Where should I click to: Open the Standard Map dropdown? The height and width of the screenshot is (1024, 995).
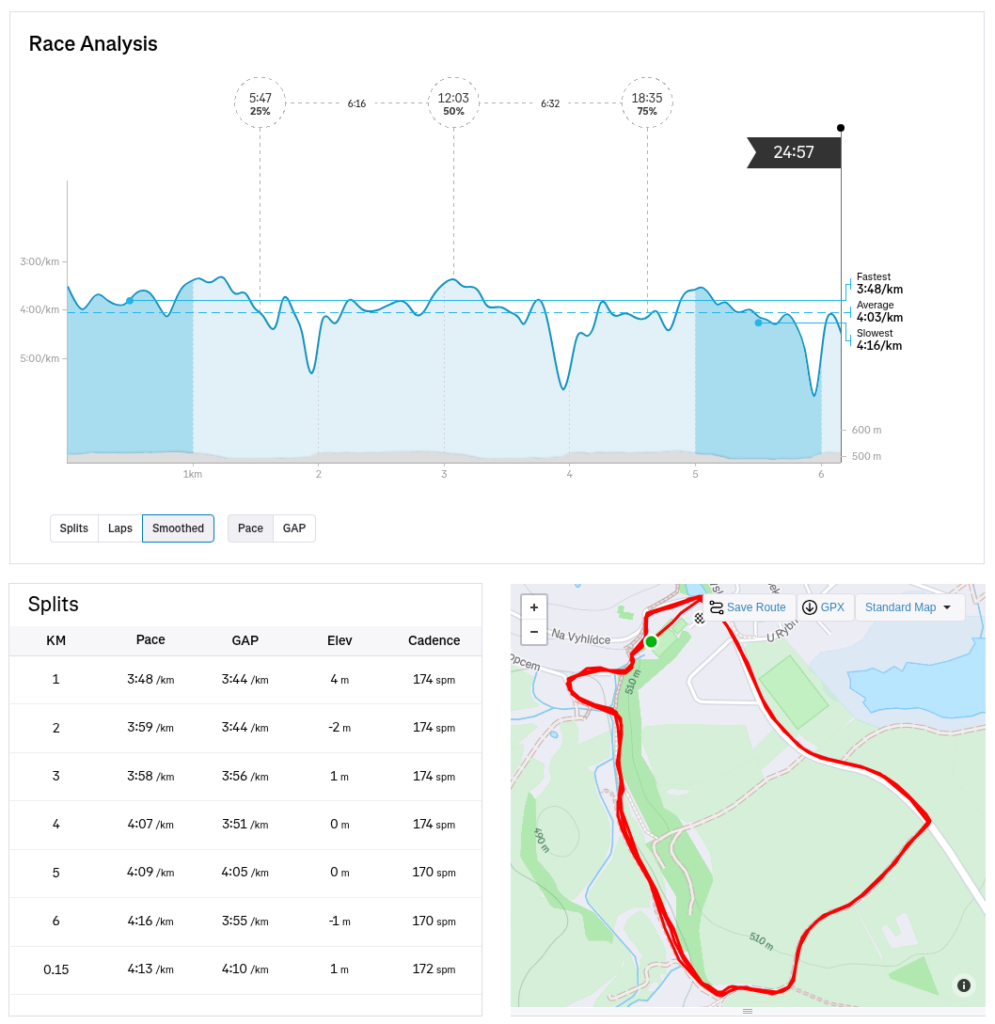click(x=909, y=607)
